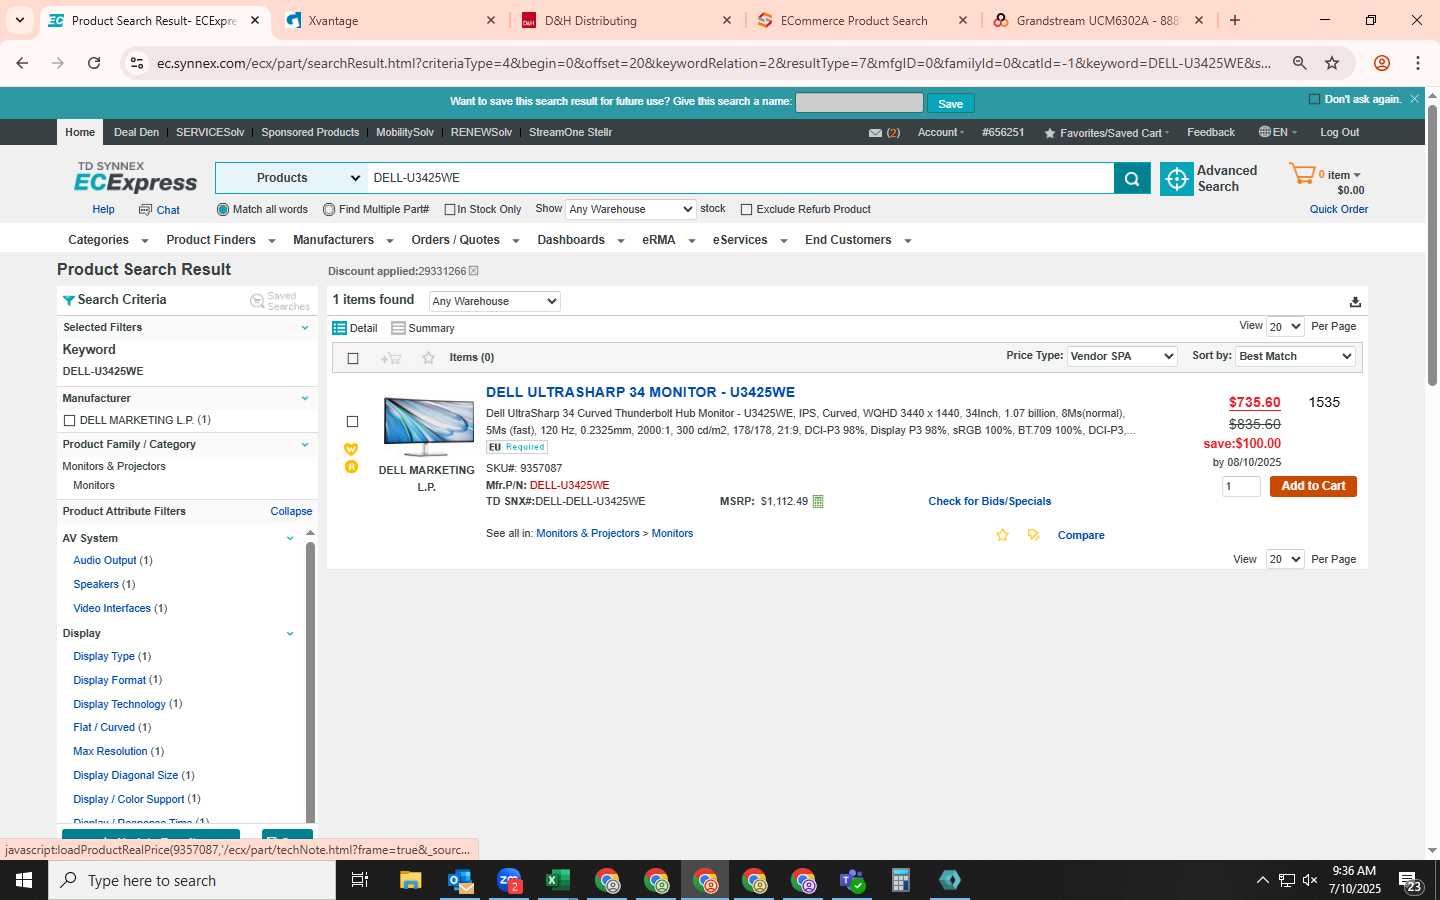The width and height of the screenshot is (1440, 900).
Task: Open Orders / Quotes menu
Action: pos(465,240)
